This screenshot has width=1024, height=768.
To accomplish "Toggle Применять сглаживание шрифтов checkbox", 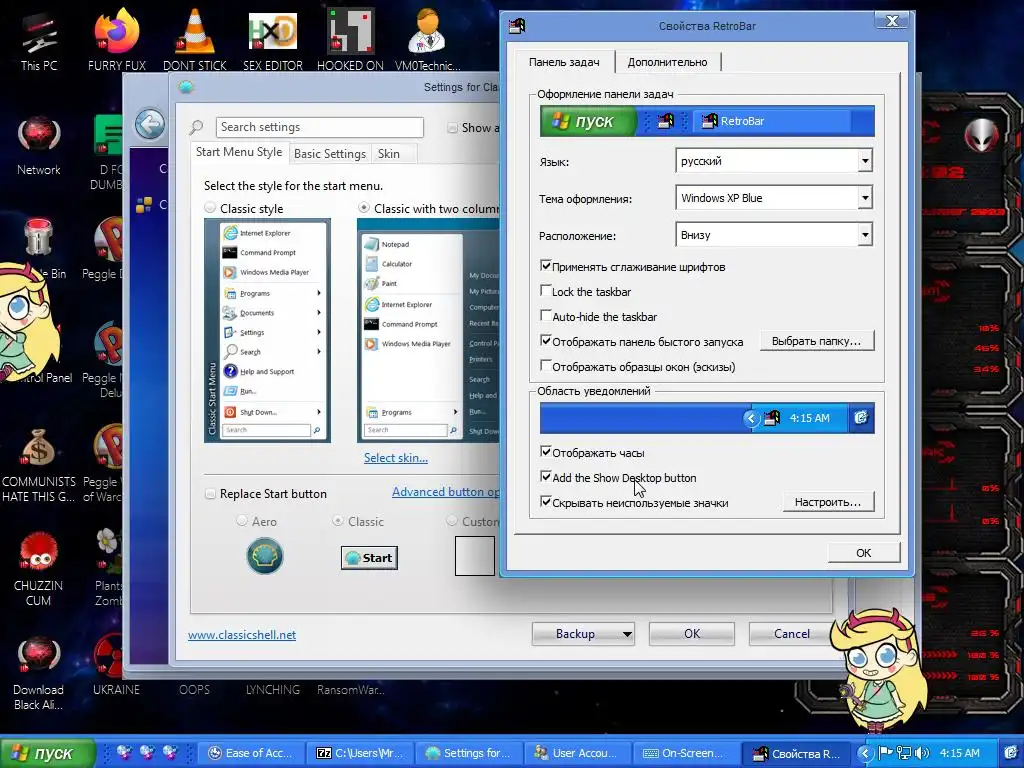I will 546,266.
